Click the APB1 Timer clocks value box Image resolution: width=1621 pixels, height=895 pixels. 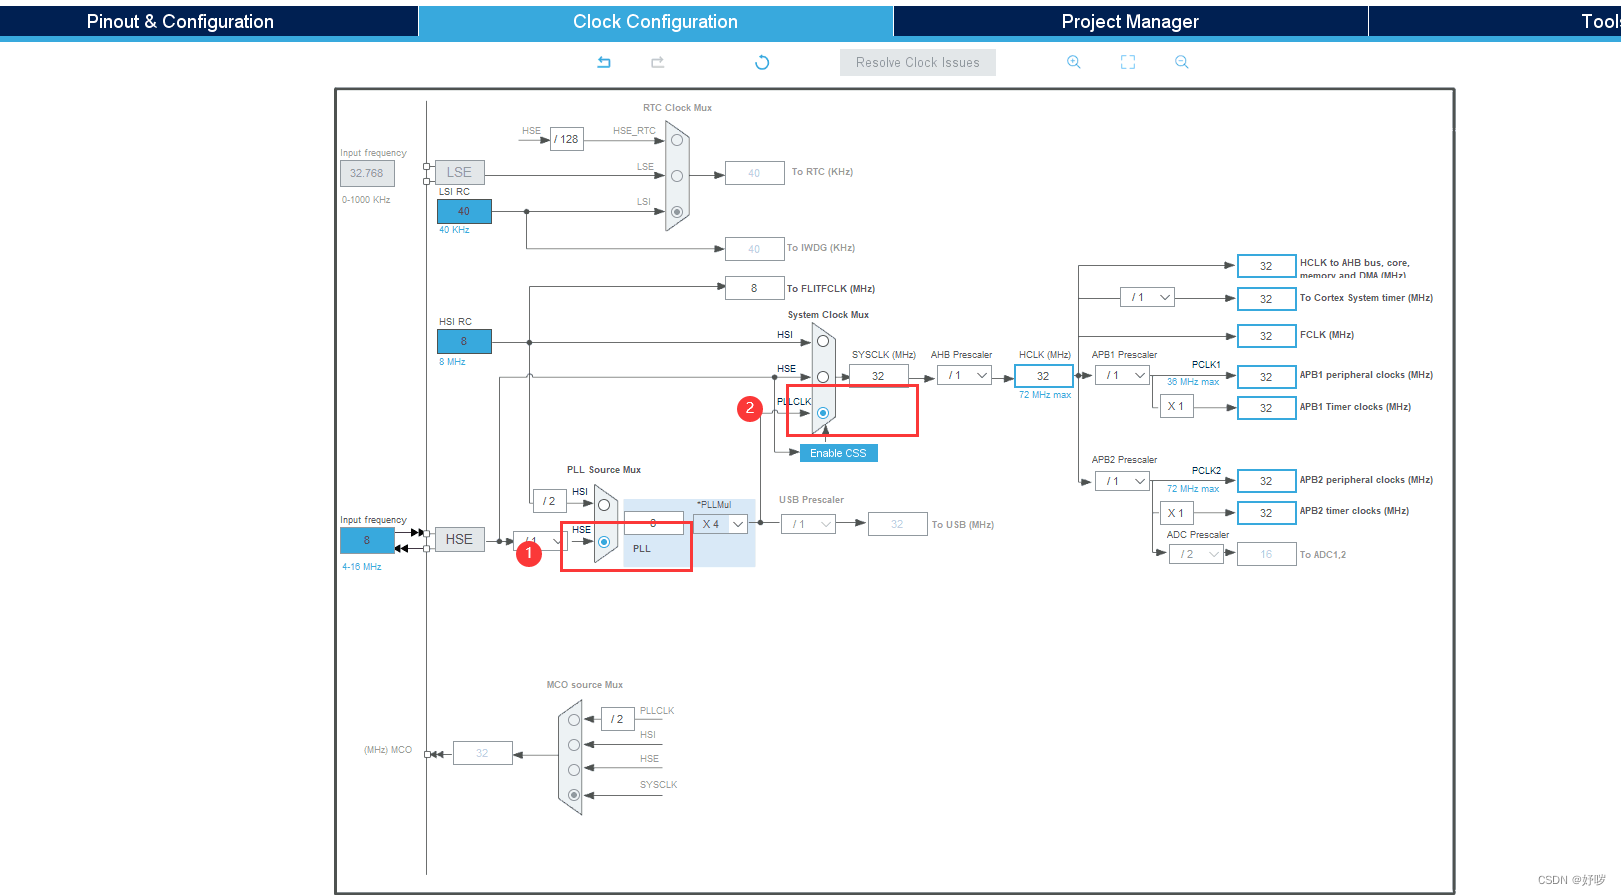coord(1266,408)
